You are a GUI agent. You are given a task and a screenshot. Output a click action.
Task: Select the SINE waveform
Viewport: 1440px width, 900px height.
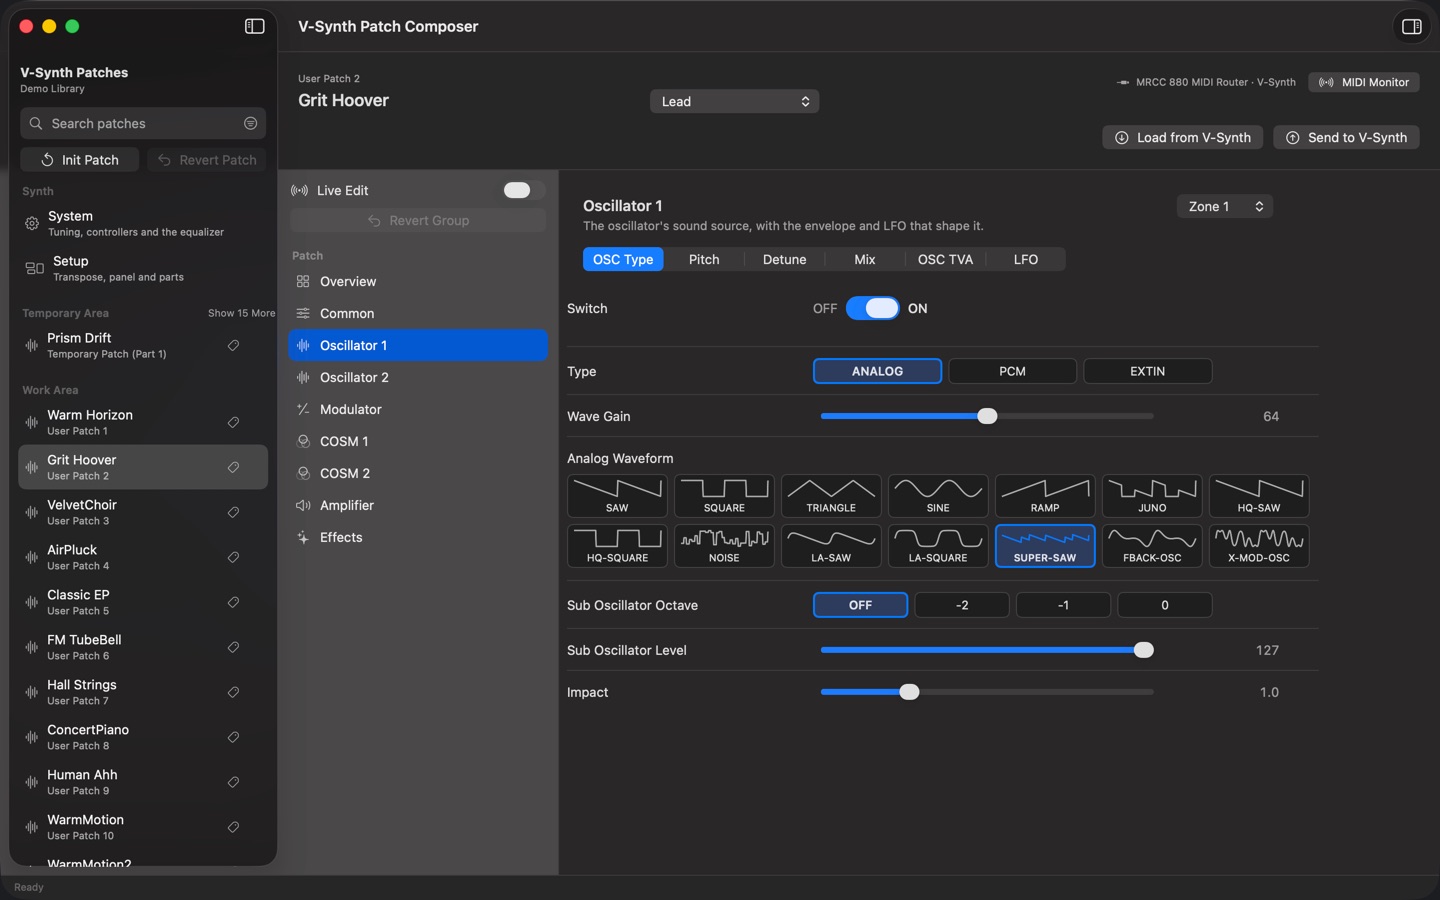[938, 496]
